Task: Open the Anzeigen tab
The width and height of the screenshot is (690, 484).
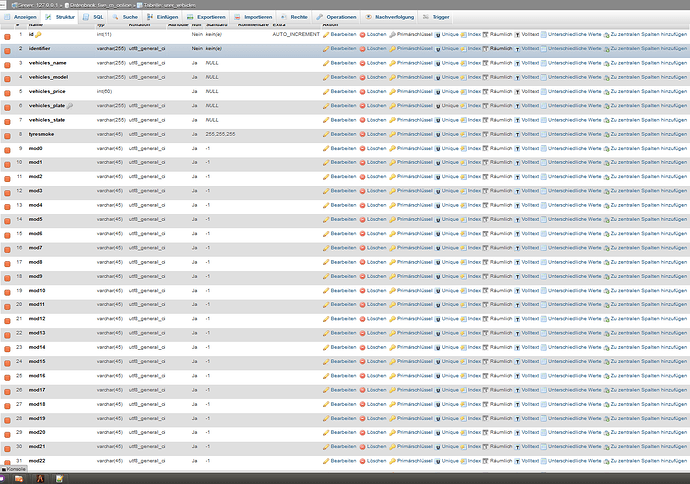Action: (x=21, y=17)
